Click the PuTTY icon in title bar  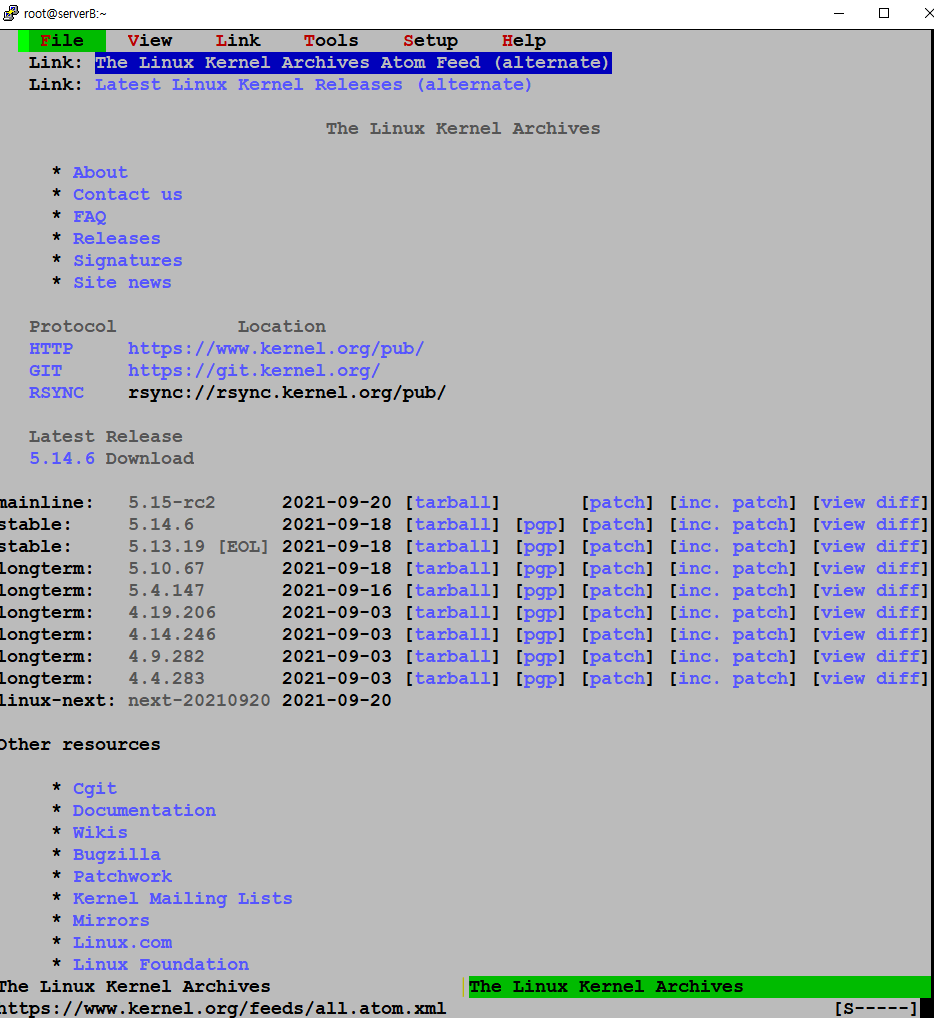click(11, 12)
